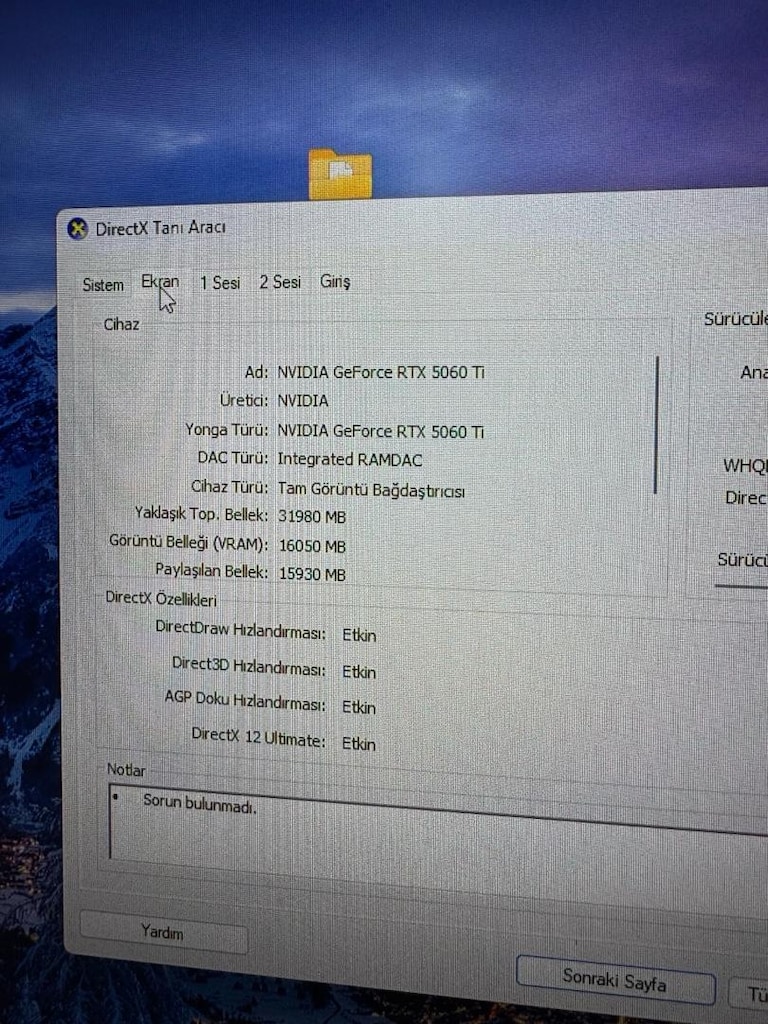
Task: Click the Cihaz panel scrollbar
Action: (x=656, y=424)
